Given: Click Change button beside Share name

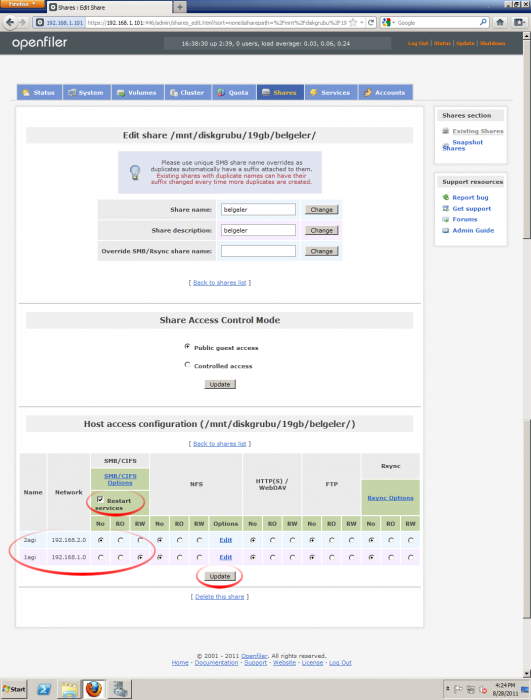Looking at the screenshot, I should (322, 209).
